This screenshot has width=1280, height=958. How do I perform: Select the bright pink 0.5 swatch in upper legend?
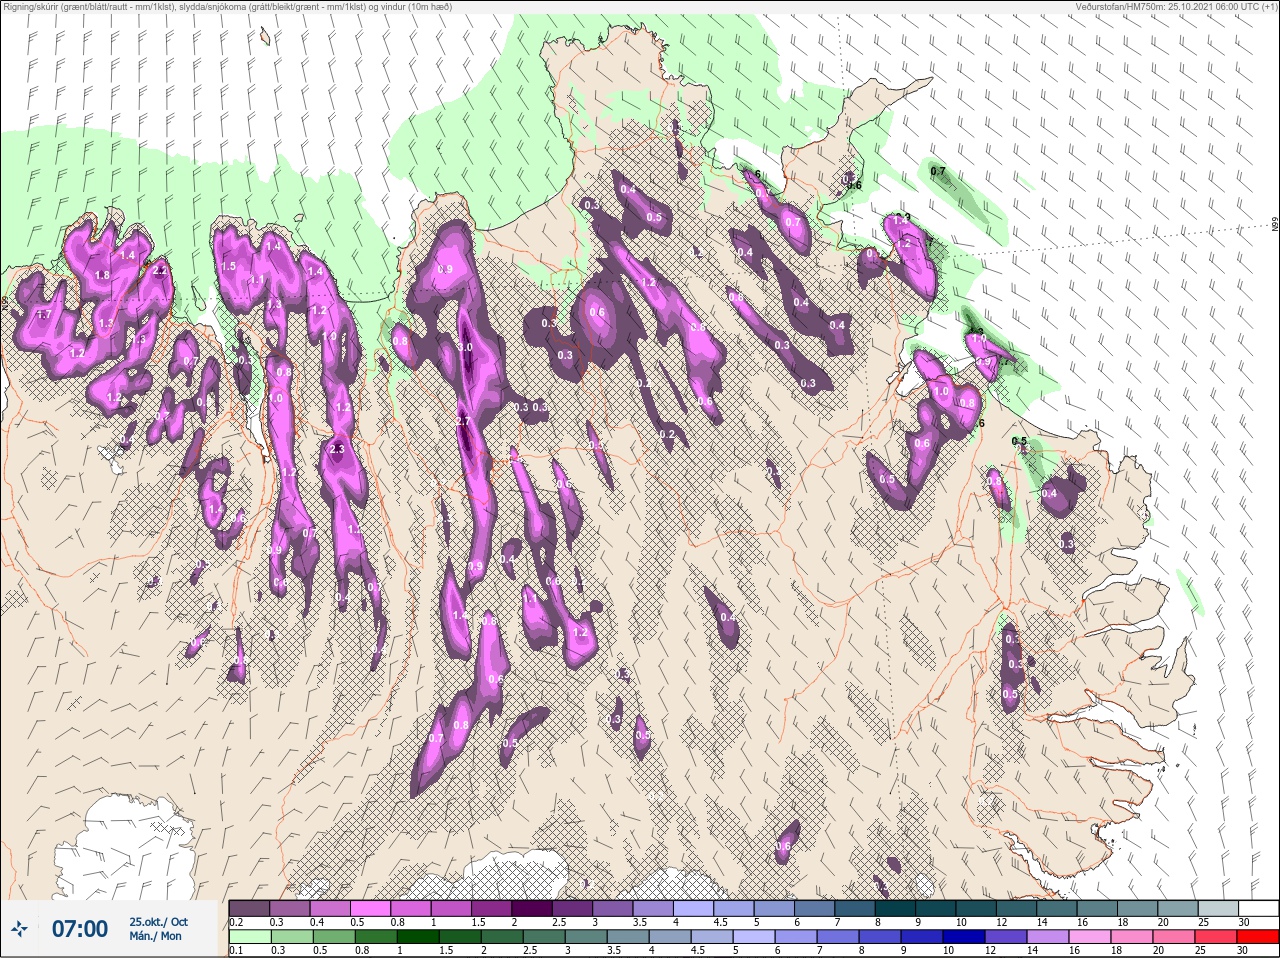click(370, 908)
